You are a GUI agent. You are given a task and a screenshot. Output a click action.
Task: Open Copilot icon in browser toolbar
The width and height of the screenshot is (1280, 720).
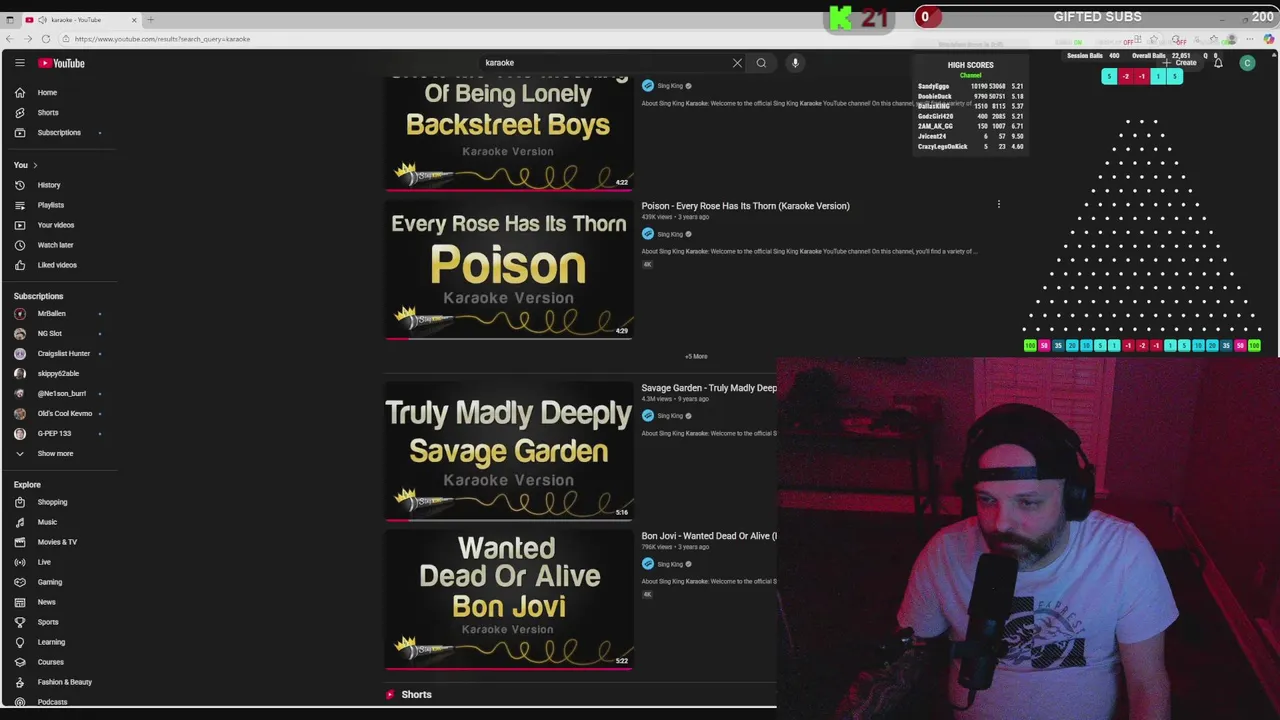(x=1269, y=40)
